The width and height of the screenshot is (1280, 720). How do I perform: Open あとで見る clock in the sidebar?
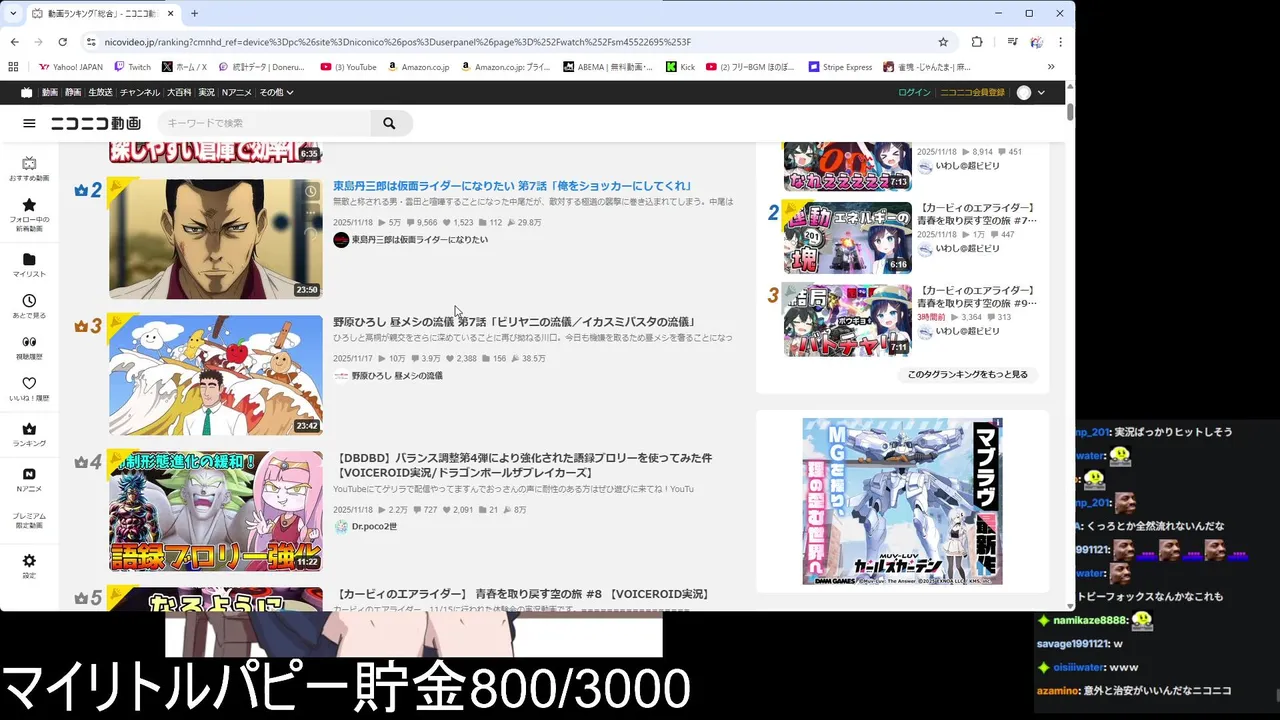coord(29,306)
